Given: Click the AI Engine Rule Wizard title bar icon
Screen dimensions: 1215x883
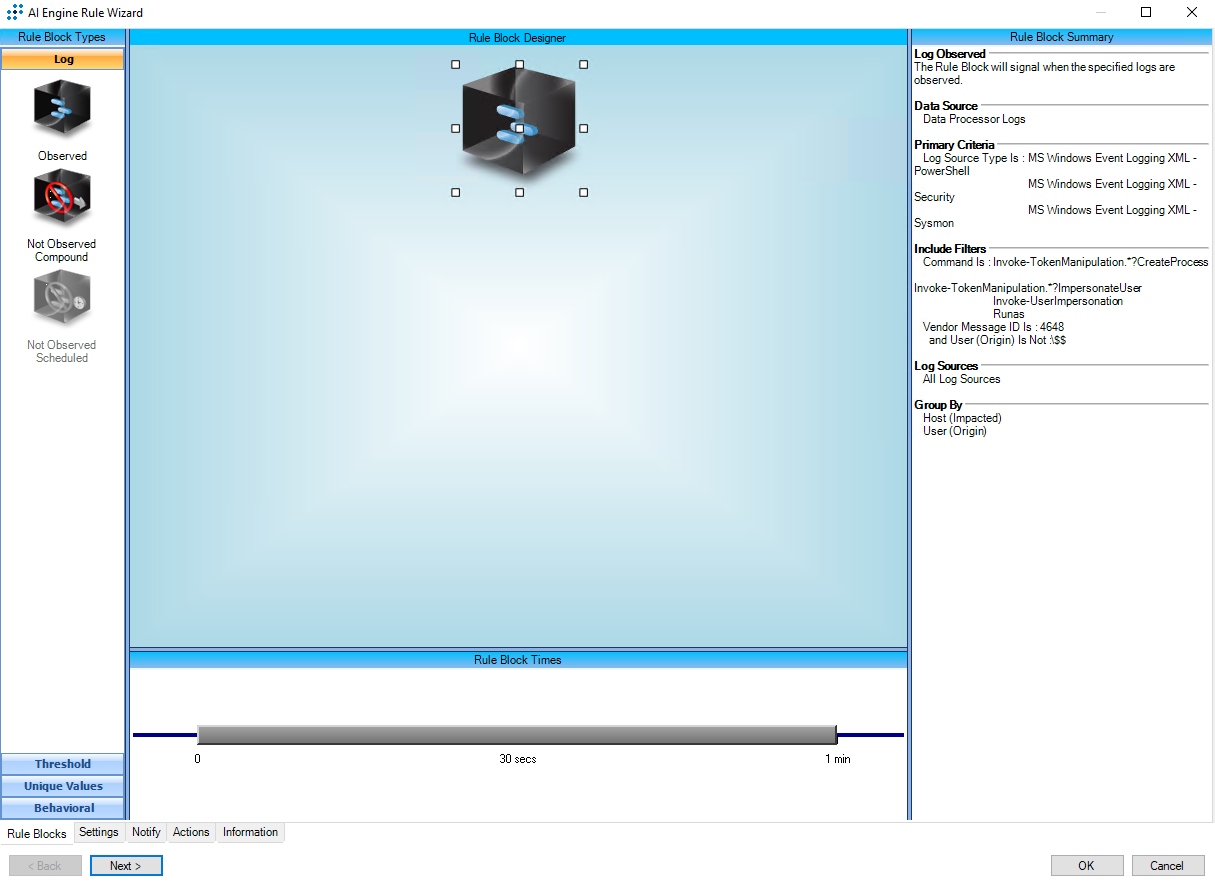Looking at the screenshot, I should point(14,13).
